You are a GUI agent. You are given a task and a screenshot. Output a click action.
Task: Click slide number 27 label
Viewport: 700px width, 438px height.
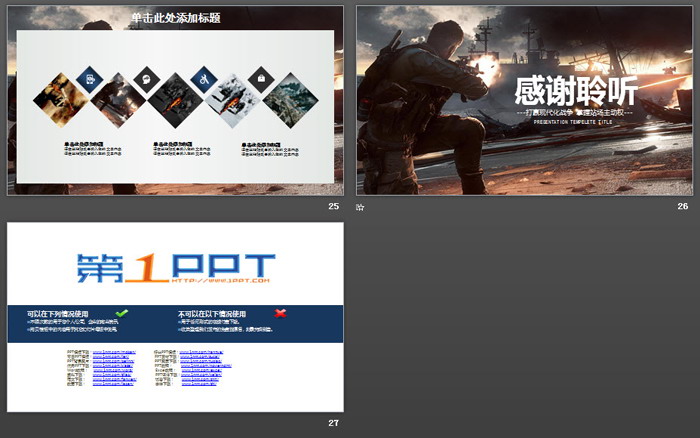(333, 422)
